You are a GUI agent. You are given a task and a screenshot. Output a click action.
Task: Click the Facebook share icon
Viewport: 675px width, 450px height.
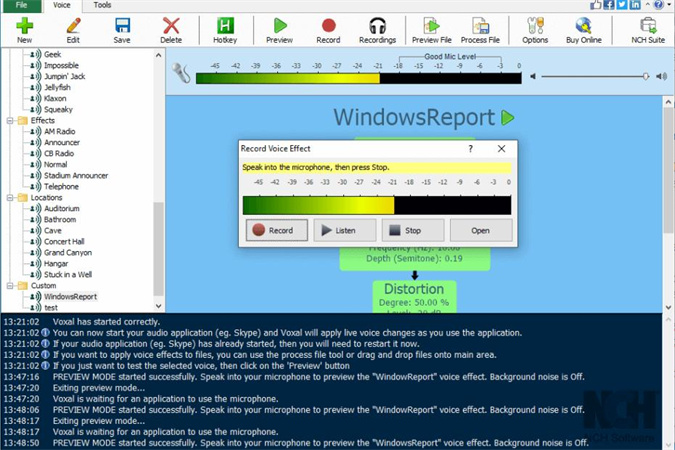coord(609,5)
